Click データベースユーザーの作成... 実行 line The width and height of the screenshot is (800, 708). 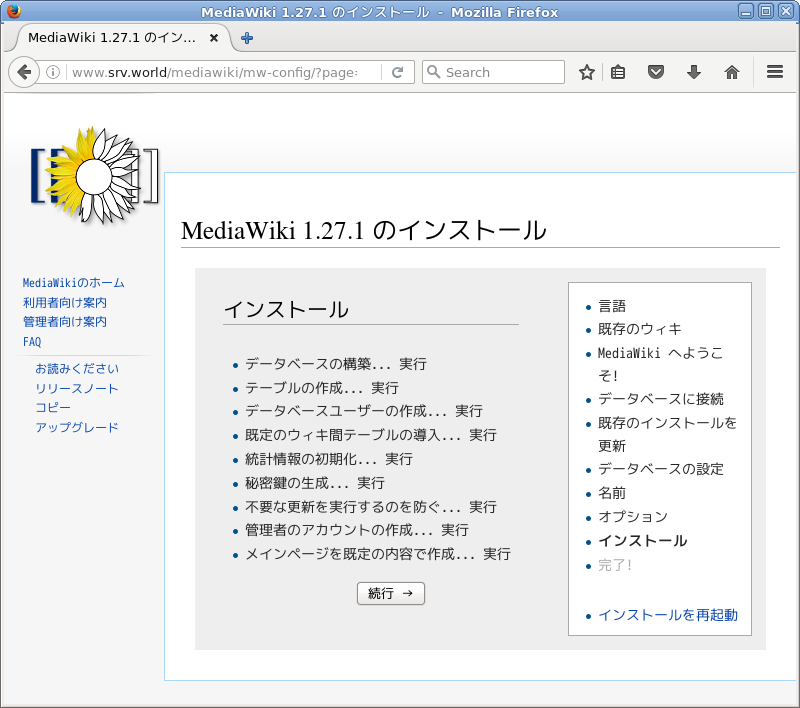[364, 411]
